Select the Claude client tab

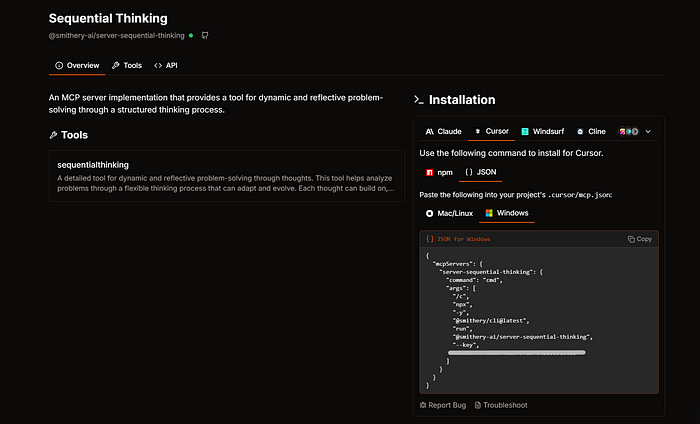(443, 131)
